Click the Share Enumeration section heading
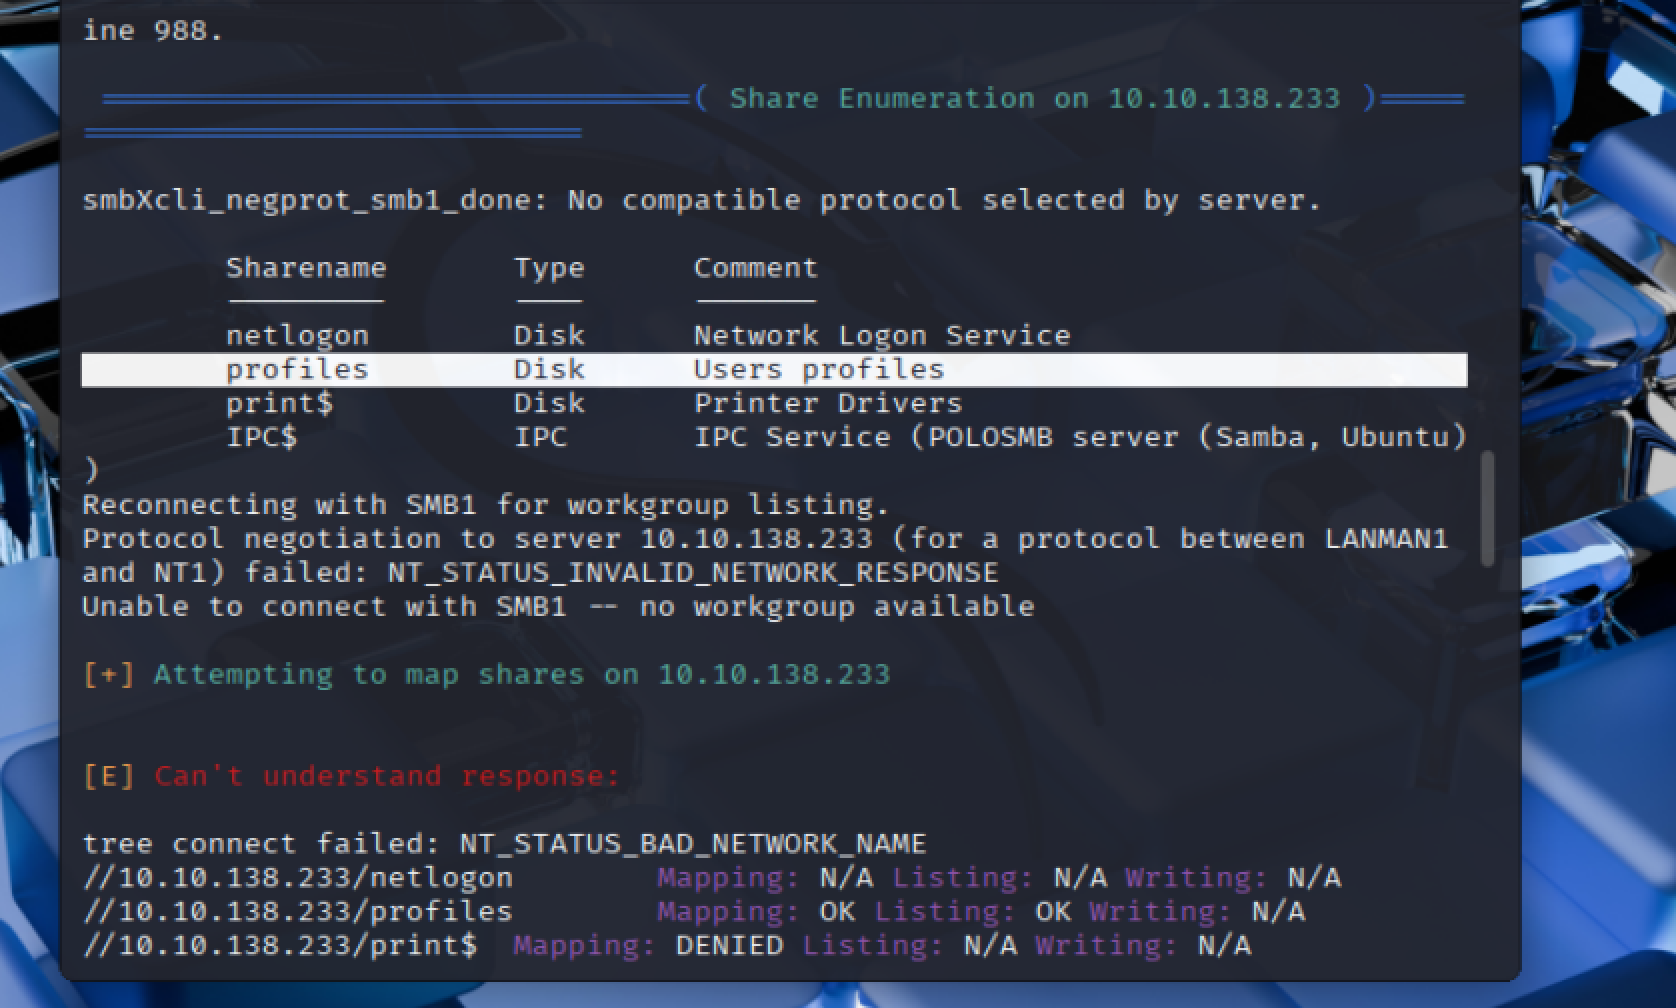The width and height of the screenshot is (1676, 1008). pos(1034,98)
